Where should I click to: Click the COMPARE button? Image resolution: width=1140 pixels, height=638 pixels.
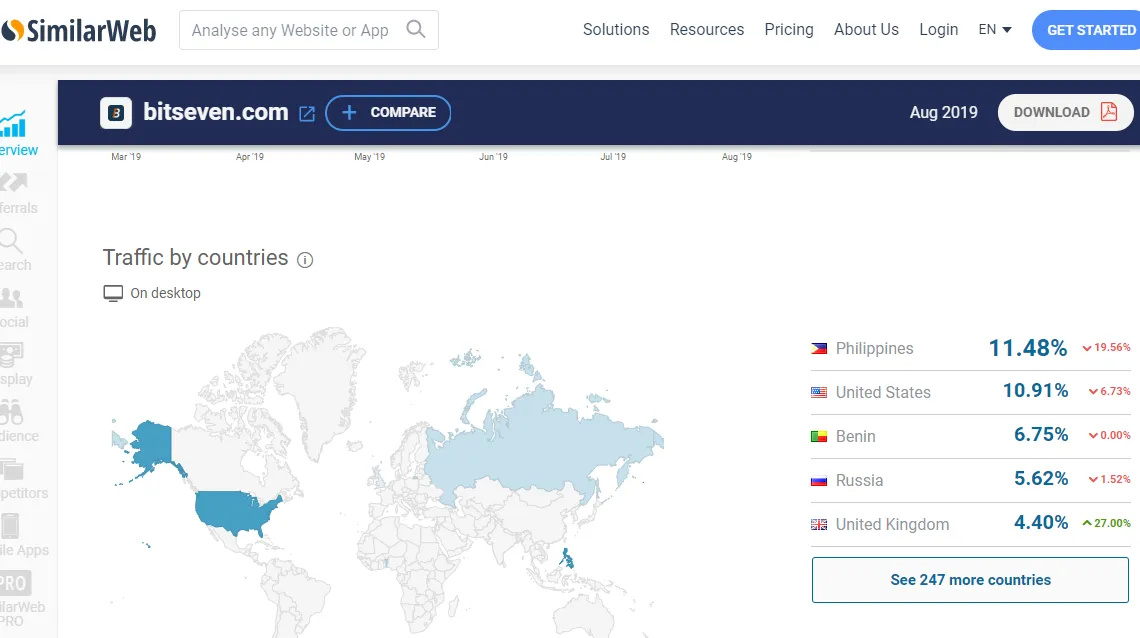coord(388,113)
